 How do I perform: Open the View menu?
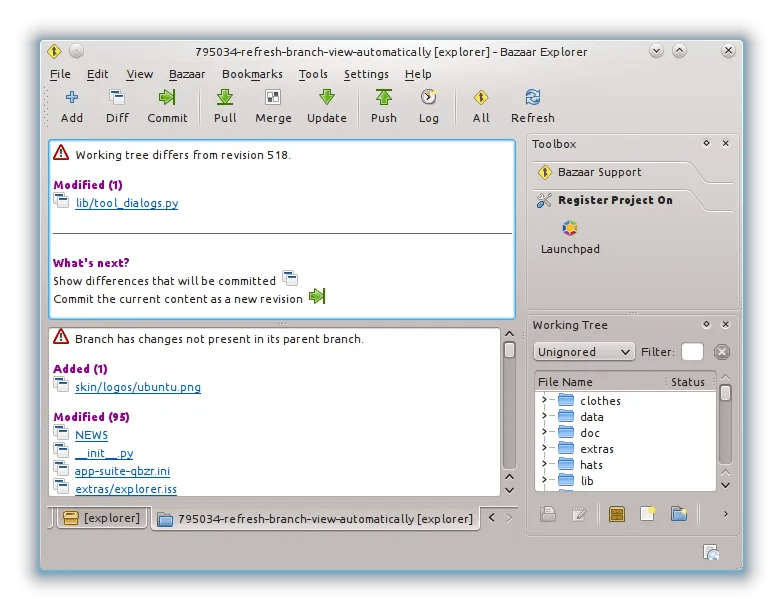(x=139, y=74)
